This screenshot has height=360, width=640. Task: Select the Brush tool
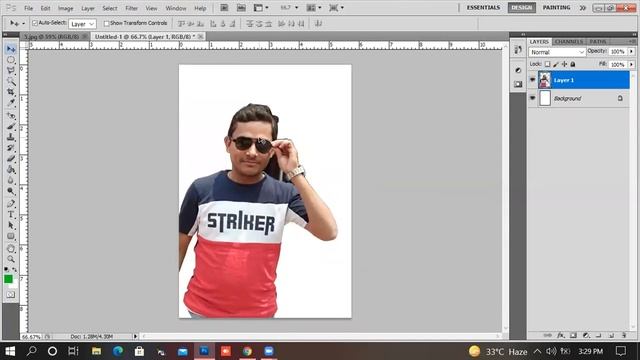click(11, 126)
